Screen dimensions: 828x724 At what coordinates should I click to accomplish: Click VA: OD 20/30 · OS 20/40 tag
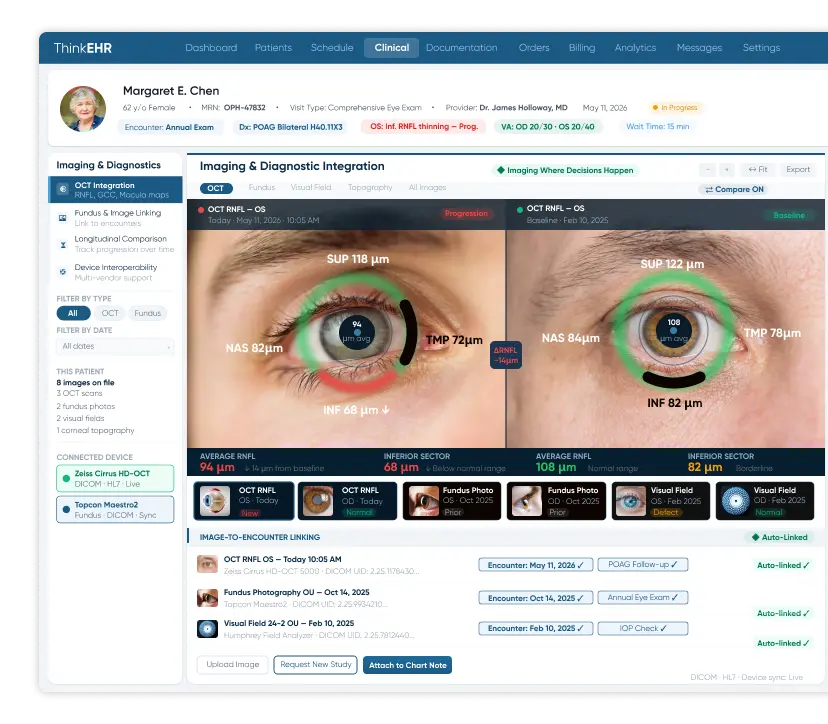click(548, 127)
